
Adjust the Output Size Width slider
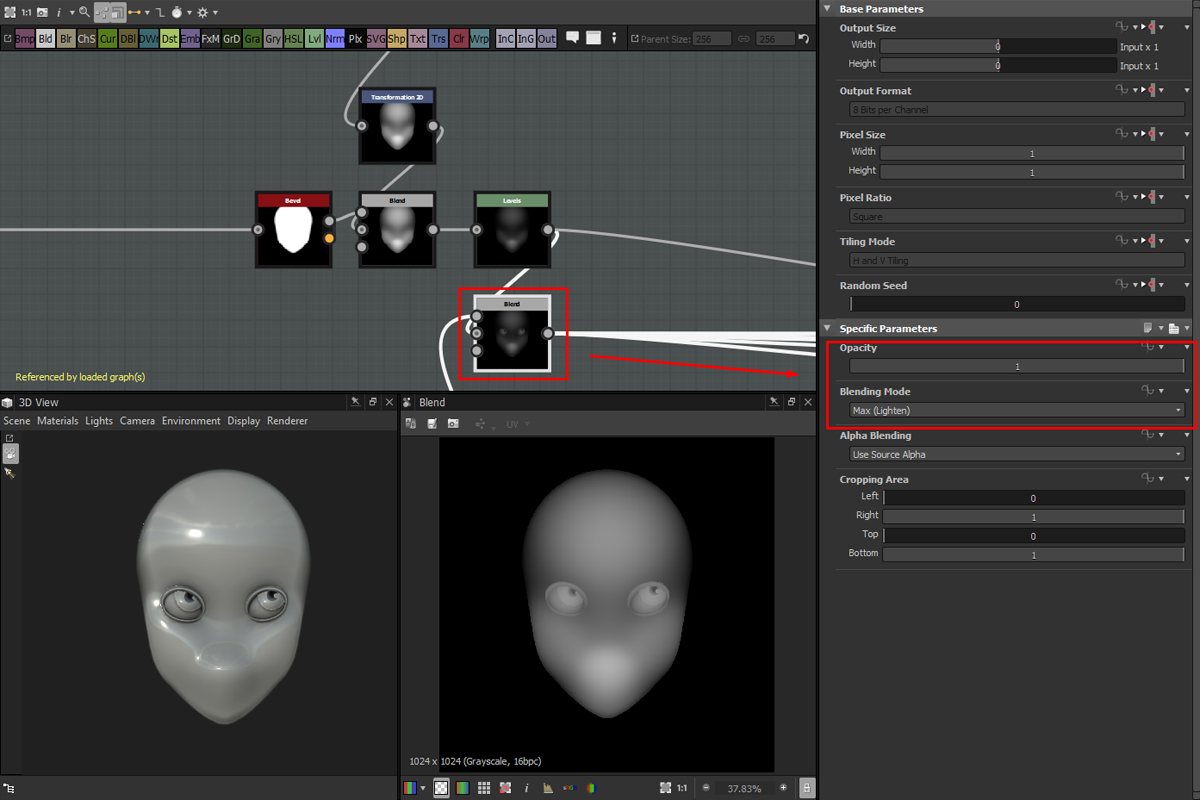click(x=998, y=46)
